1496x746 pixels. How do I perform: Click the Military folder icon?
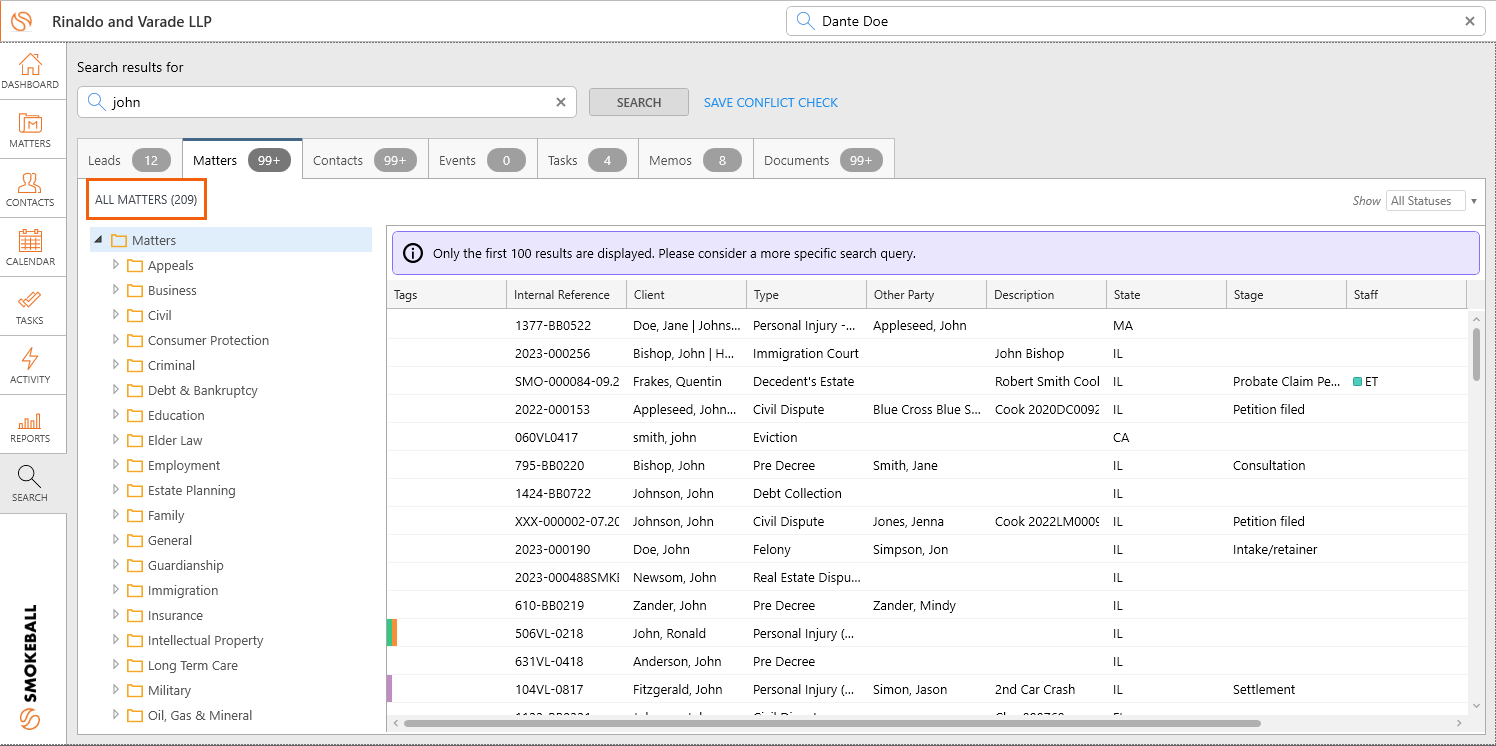pos(135,690)
